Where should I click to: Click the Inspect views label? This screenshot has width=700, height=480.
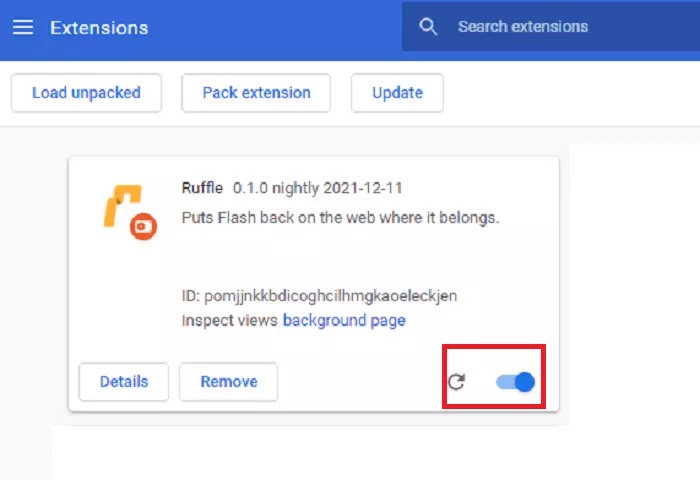[230, 321]
